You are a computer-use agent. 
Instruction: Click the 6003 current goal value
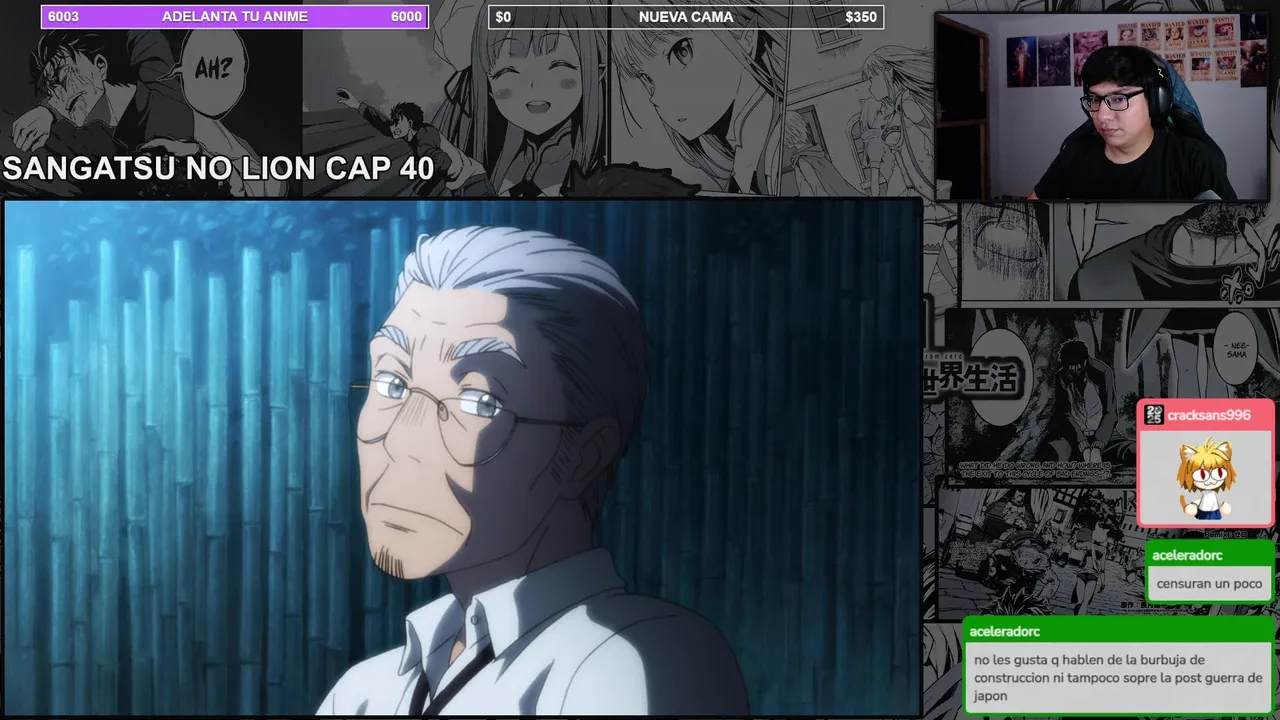pyautogui.click(x=63, y=17)
